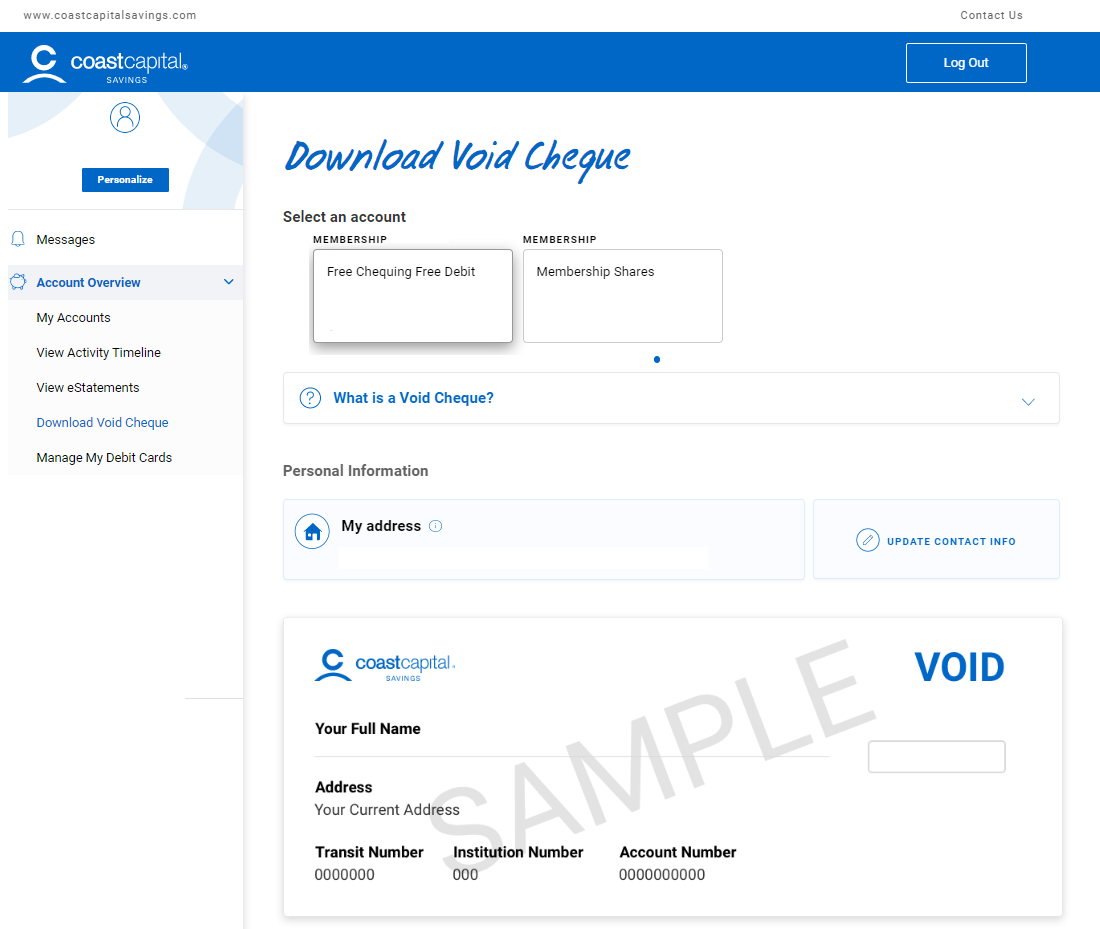Screen dimensions: 1100x929
Task: Click the Personal Information heading
Action: click(355, 471)
